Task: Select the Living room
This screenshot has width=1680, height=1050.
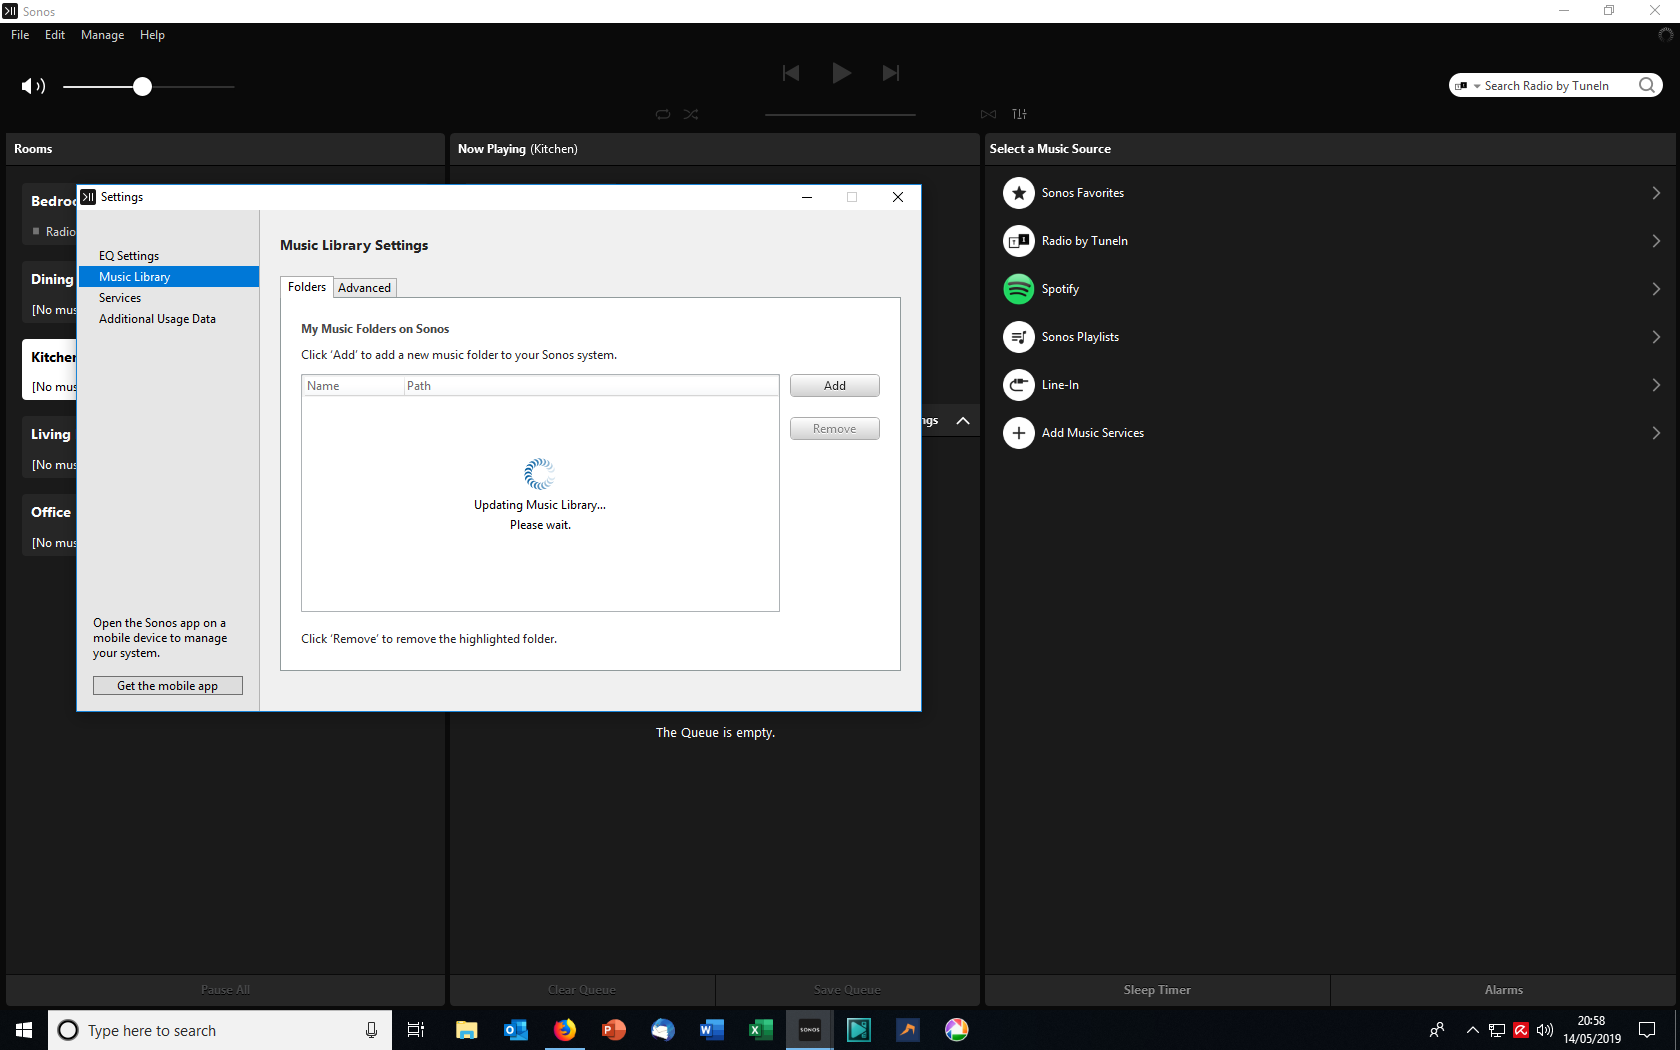Action: (x=49, y=448)
